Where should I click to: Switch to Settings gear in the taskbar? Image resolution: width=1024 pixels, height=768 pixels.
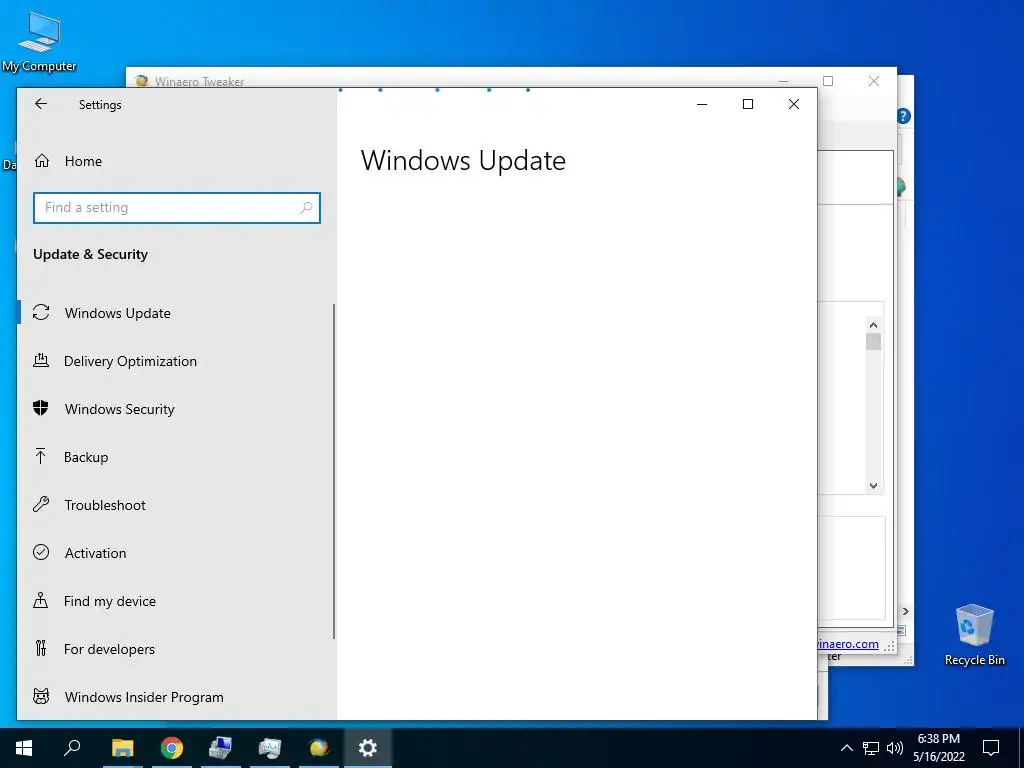(368, 748)
